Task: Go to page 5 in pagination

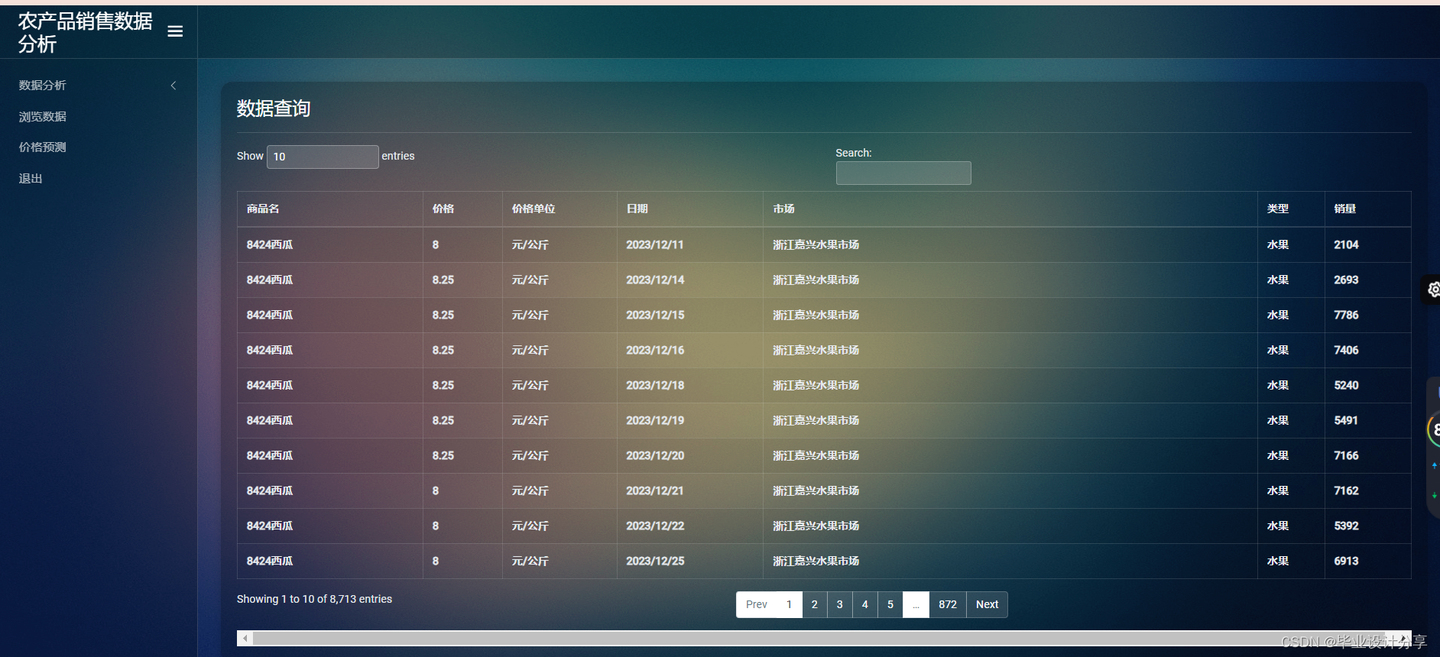Action: coord(890,604)
